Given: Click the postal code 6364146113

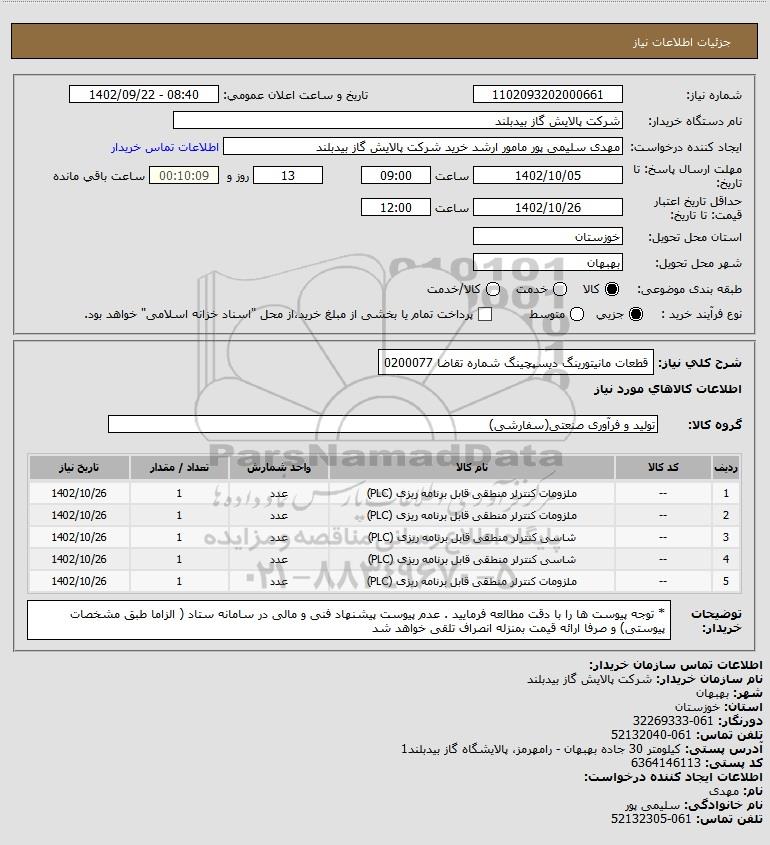Looking at the screenshot, I should [666, 763].
